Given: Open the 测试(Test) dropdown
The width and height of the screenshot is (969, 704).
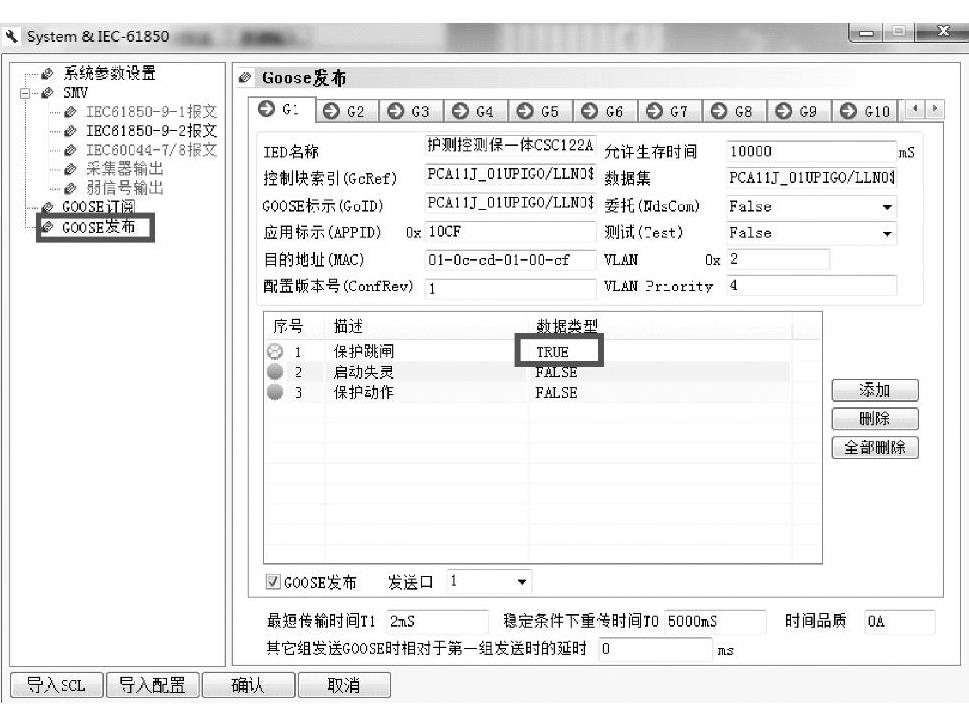Looking at the screenshot, I should click(x=887, y=234).
